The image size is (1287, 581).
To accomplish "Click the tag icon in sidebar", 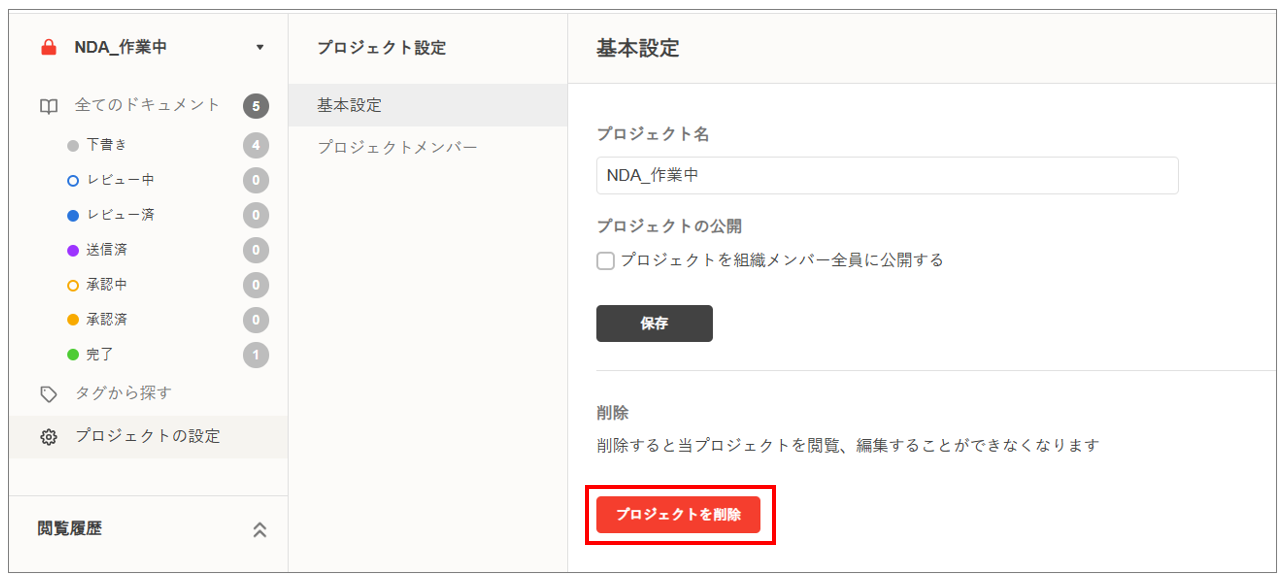I will click(x=48, y=394).
